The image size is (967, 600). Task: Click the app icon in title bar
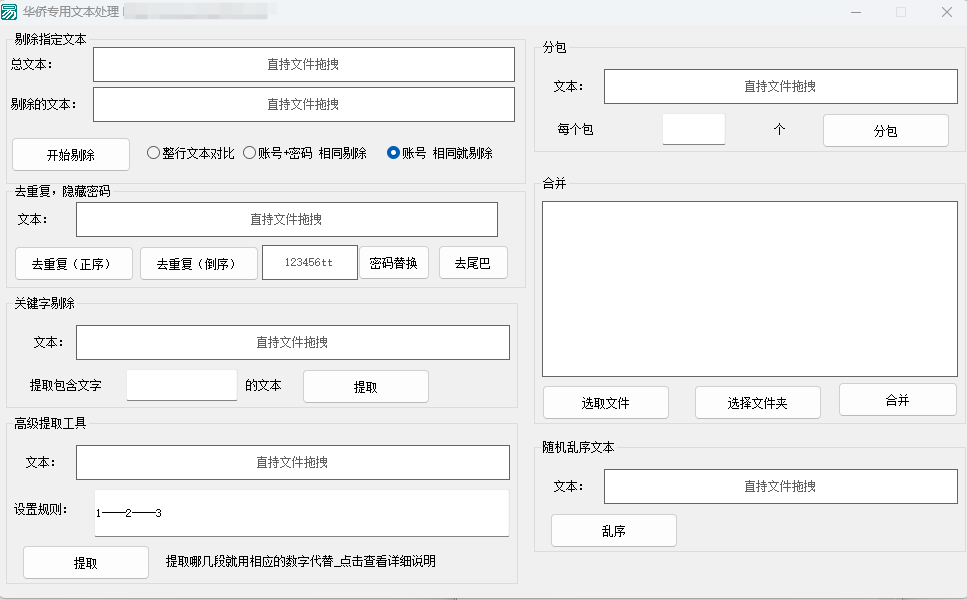point(10,12)
